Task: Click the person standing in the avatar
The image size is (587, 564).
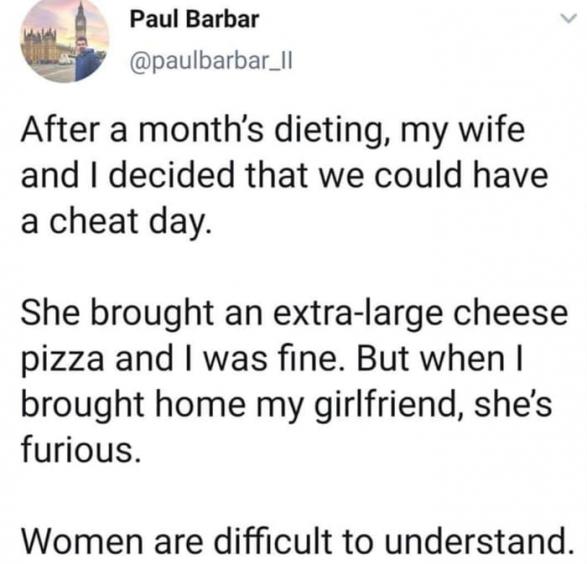Action: click(x=84, y=59)
